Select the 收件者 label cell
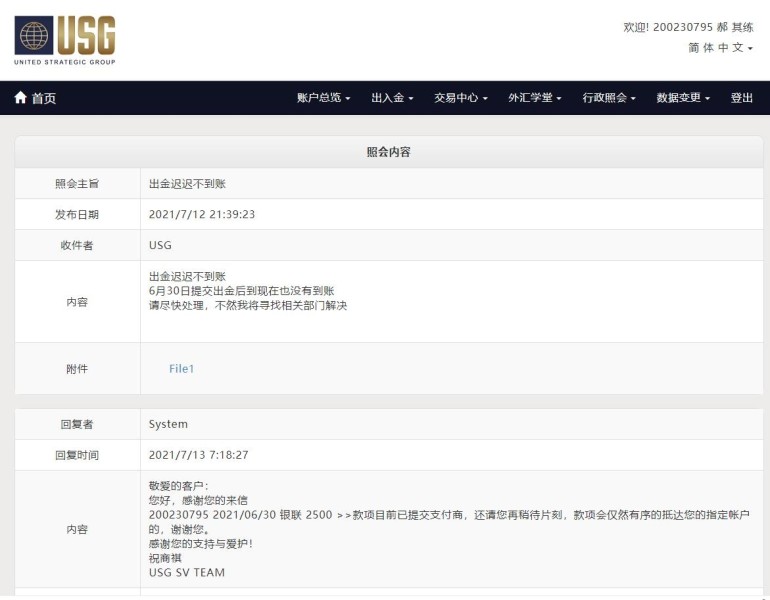Screen dimensions: 770x600 click(x=77, y=245)
